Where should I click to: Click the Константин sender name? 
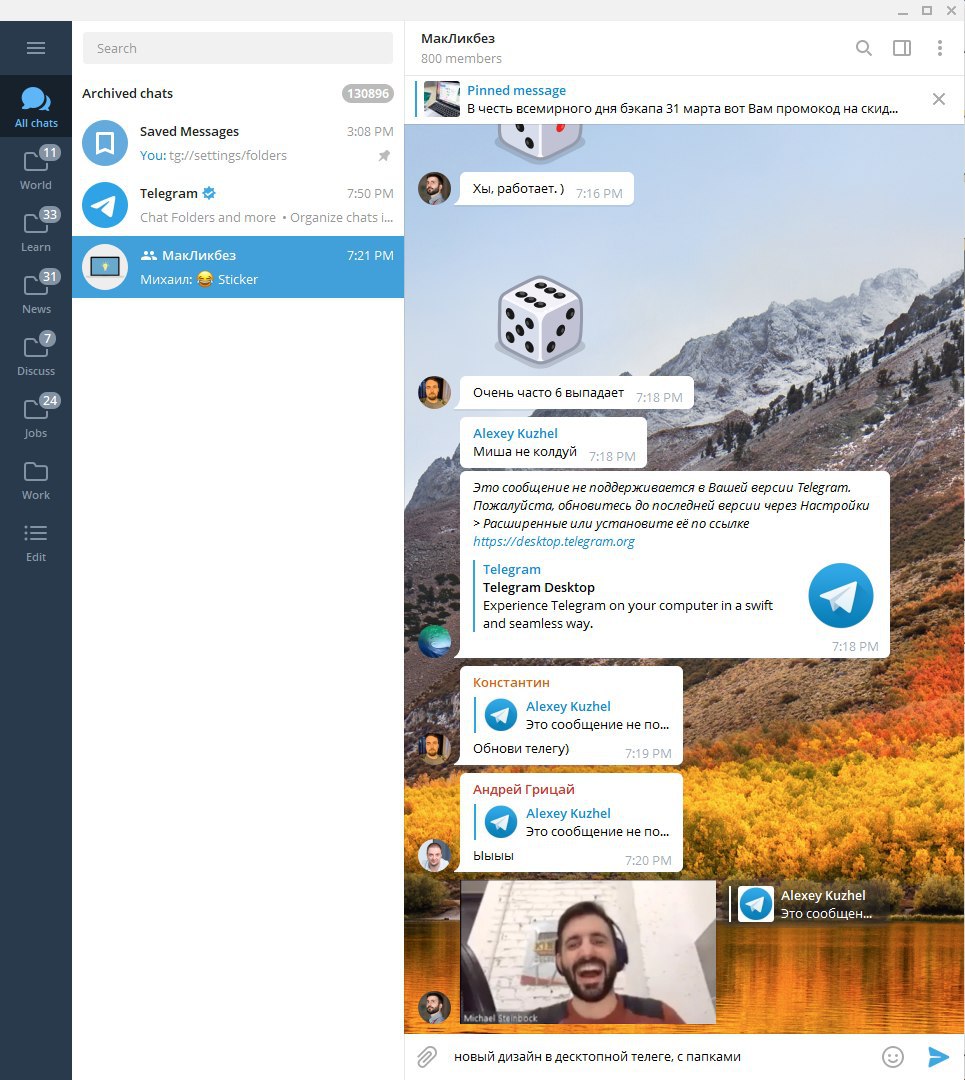click(511, 683)
